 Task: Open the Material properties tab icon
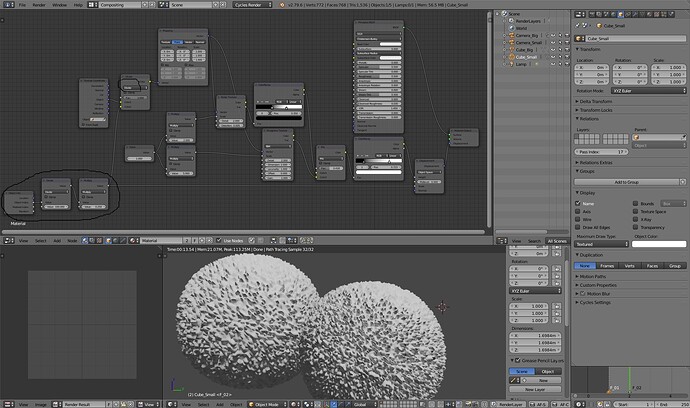tap(650, 15)
